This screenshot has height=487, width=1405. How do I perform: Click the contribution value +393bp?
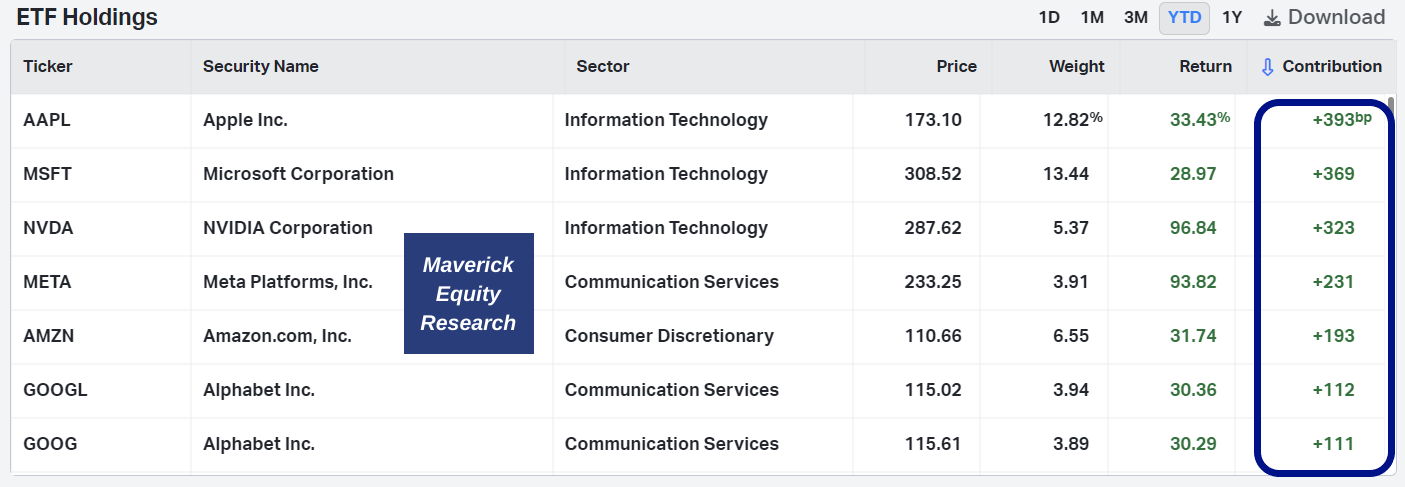click(x=1342, y=119)
